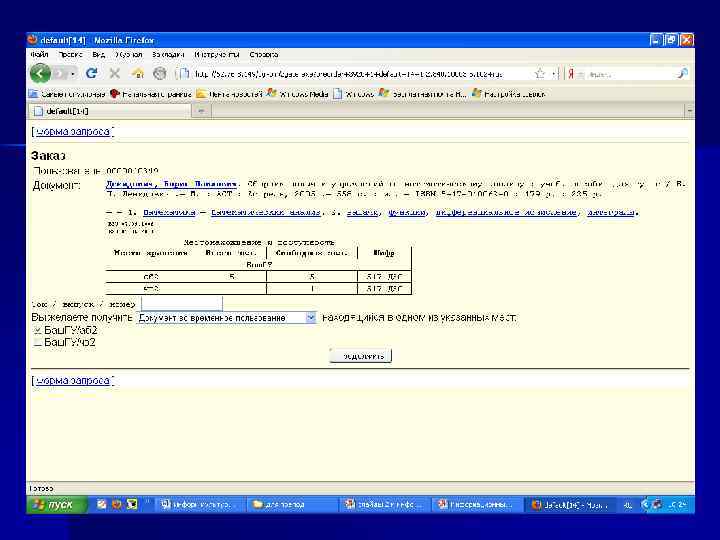Viewport: 720px width, 540px height.
Task: Open the Справка menu
Action: pos(264,54)
